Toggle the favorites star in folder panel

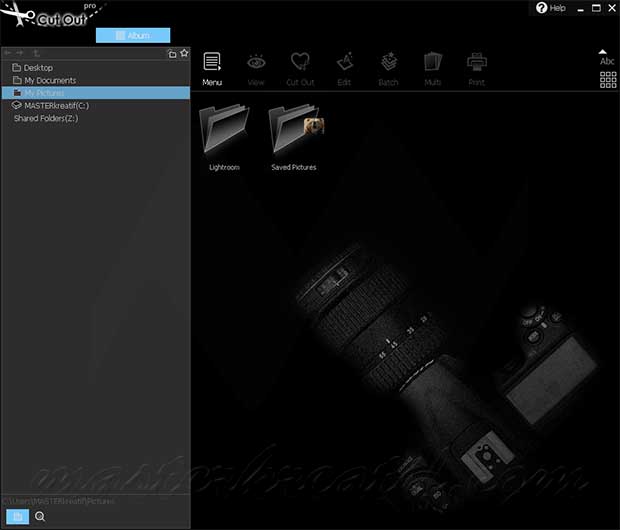point(184,53)
